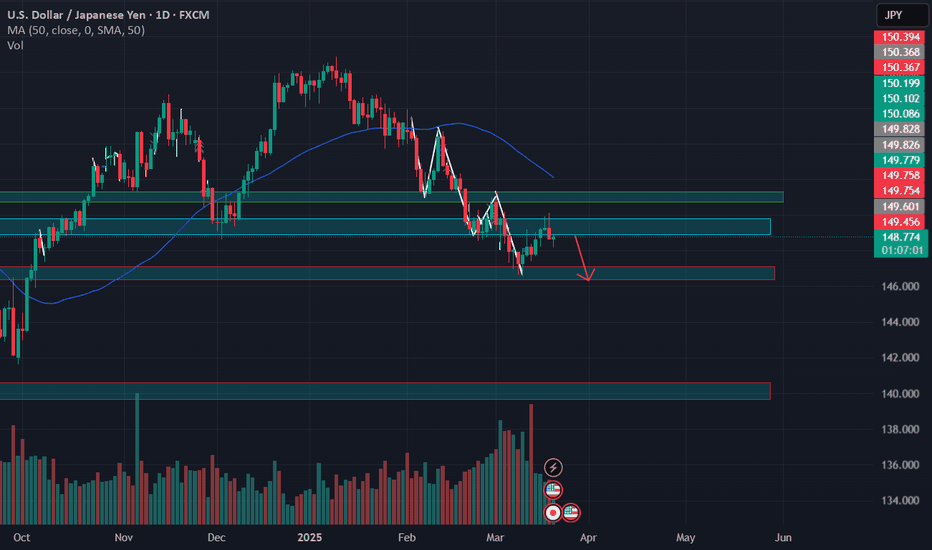Click the 149.826 gray price label
This screenshot has width=932, height=550.
[900, 145]
